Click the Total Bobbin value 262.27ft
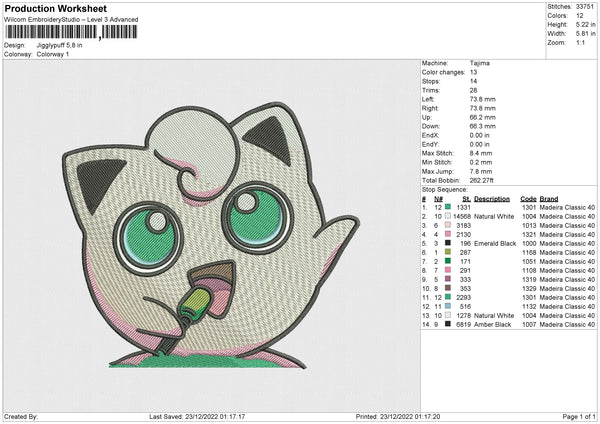 (x=481, y=180)
